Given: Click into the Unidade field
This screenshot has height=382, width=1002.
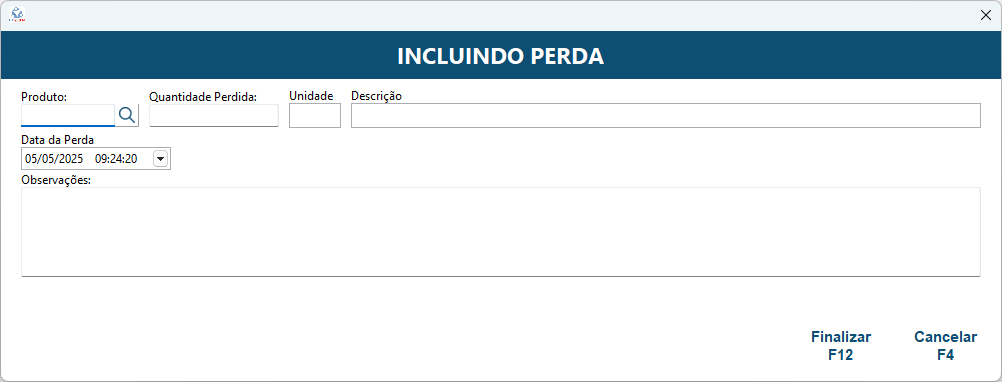Looking at the screenshot, I should click(315, 116).
